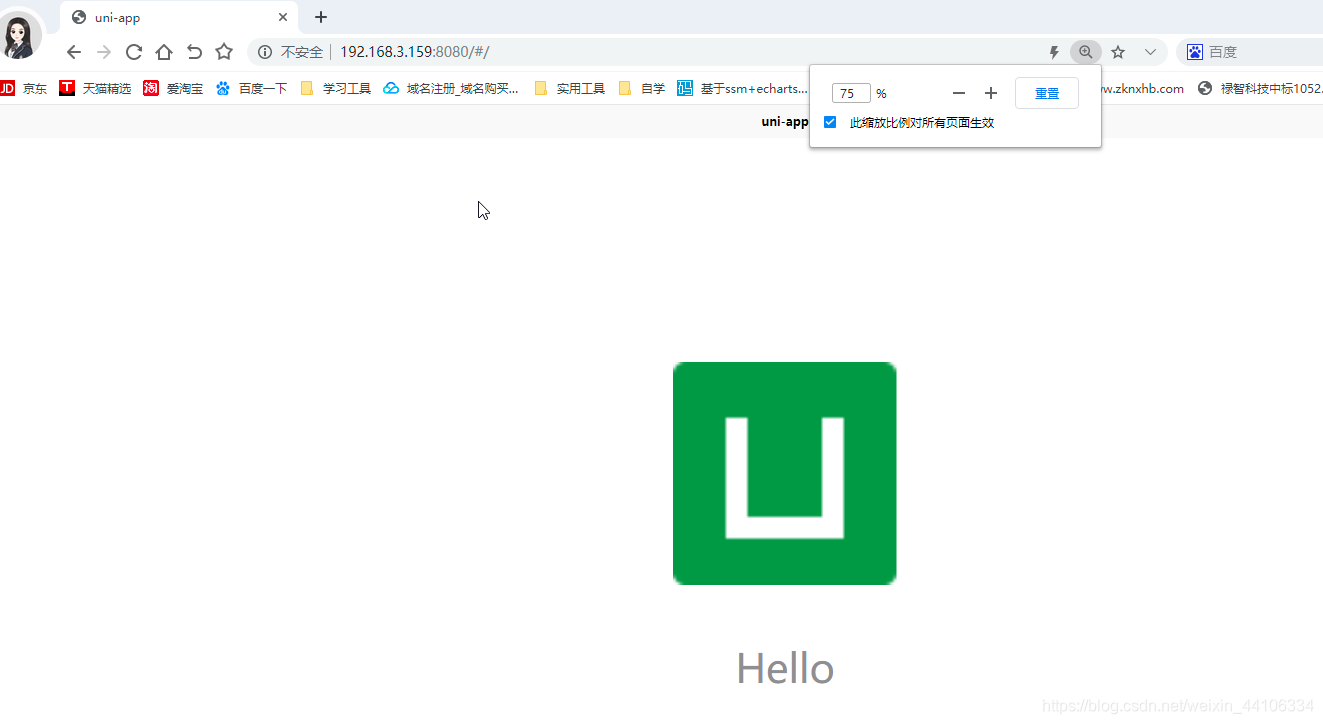The width and height of the screenshot is (1323, 724).
Task: Click the zoom percentage input field
Action: pos(851,93)
